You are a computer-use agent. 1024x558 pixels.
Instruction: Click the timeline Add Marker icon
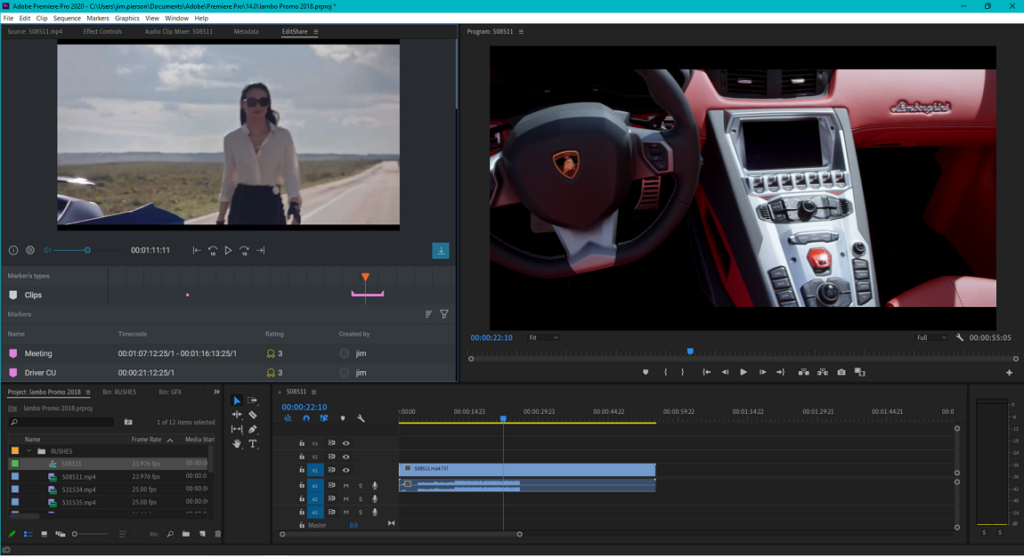(343, 418)
